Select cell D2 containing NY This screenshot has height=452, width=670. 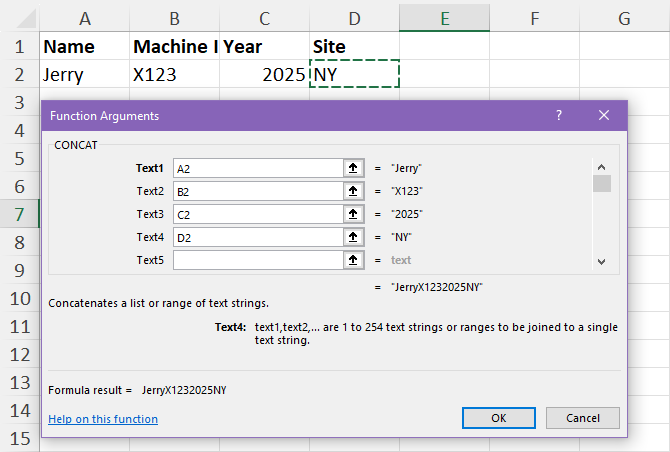click(354, 74)
